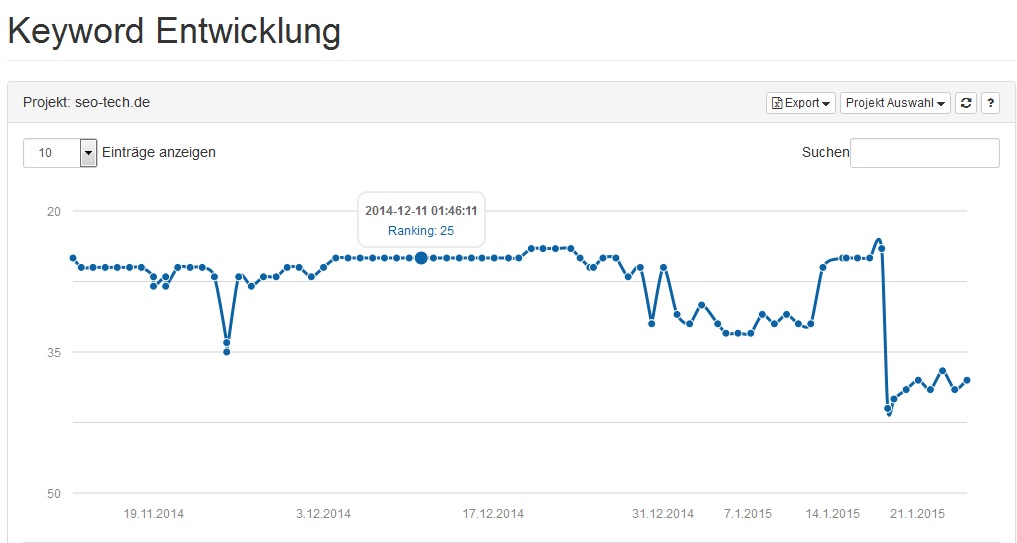Click the refresh icon button
The image size is (1017, 543).
965,103
